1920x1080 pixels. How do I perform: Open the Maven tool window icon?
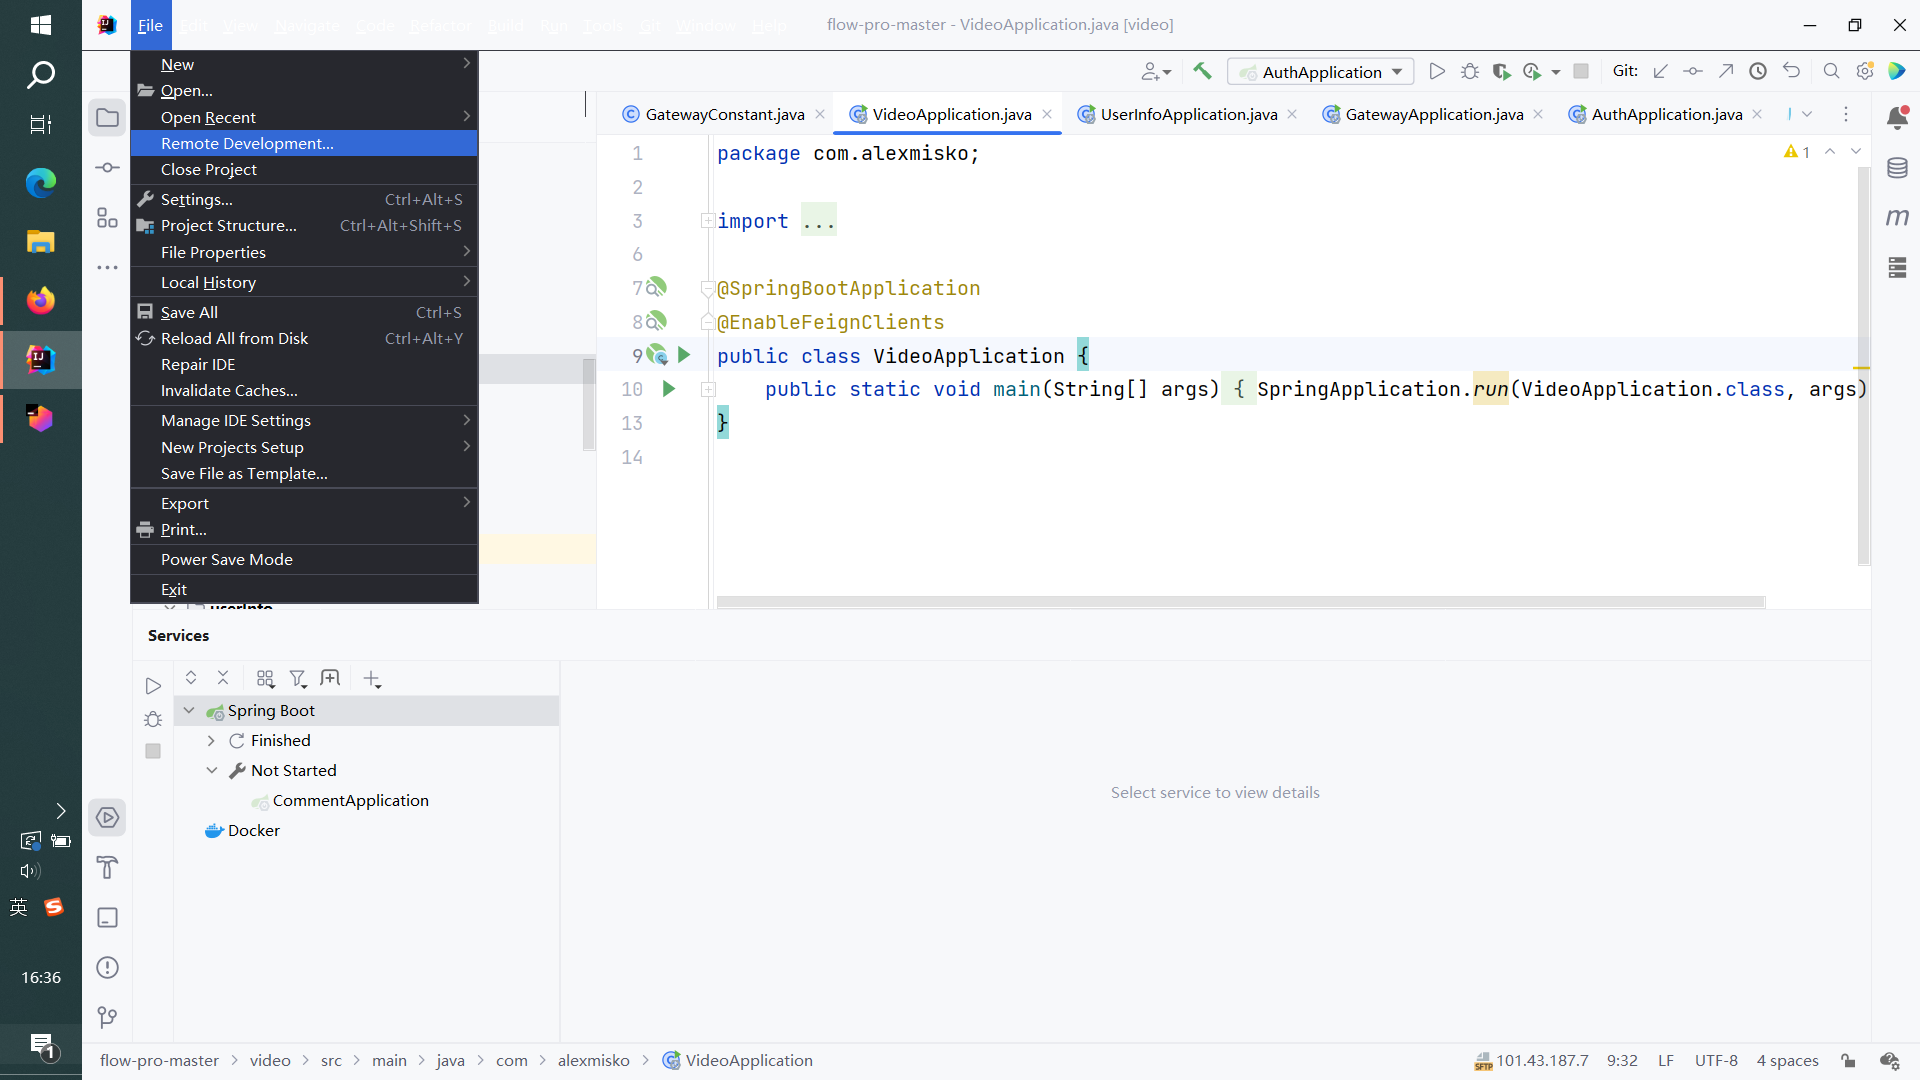pyautogui.click(x=1898, y=216)
